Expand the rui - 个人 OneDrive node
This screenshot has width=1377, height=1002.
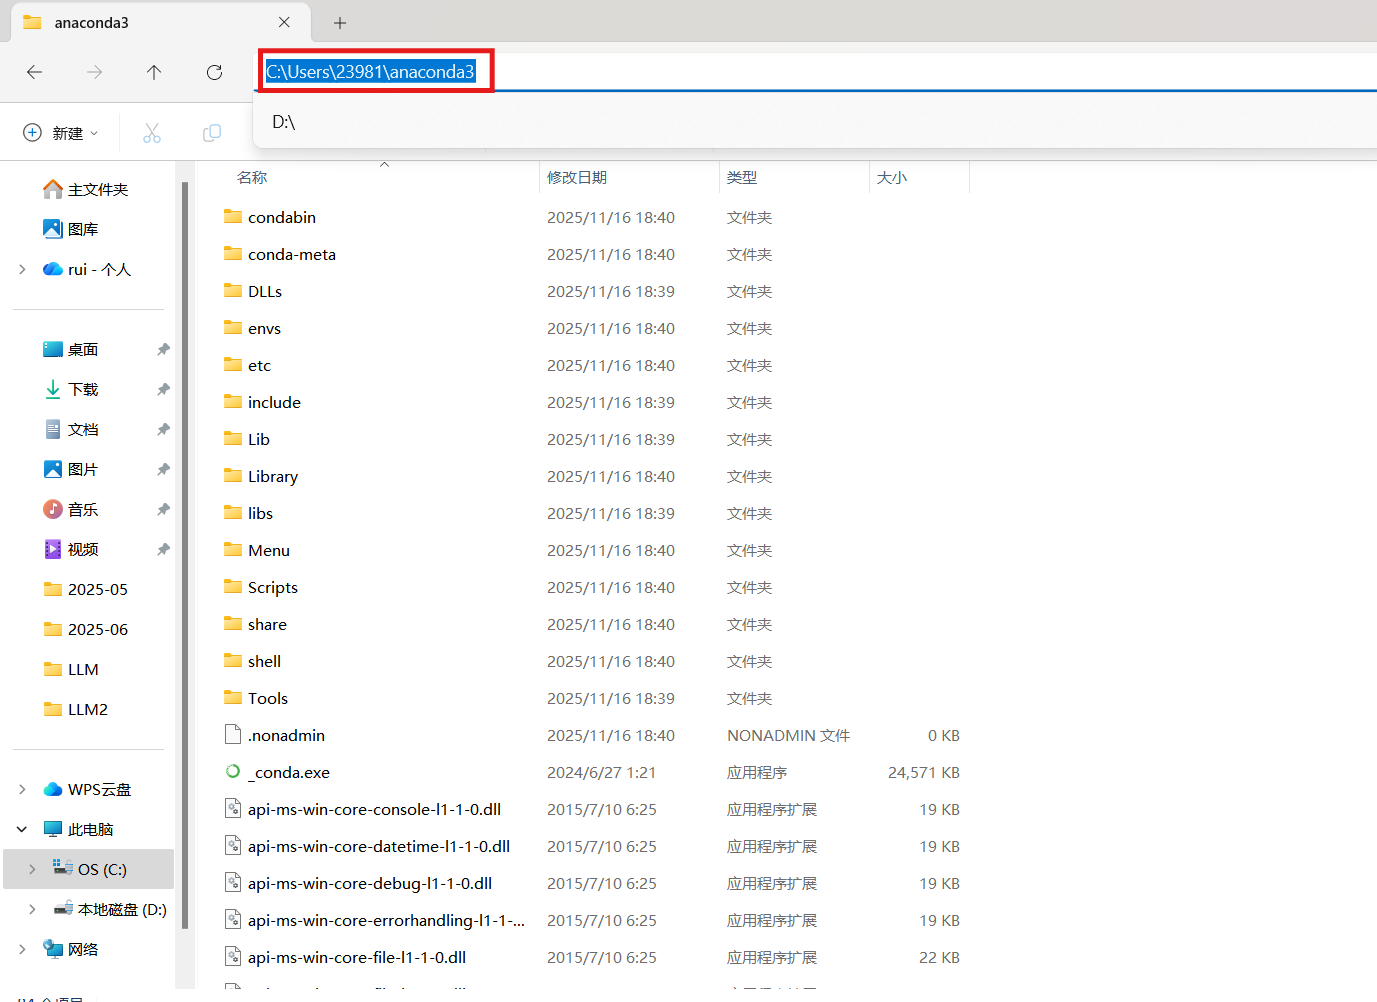pyautogui.click(x=22, y=269)
